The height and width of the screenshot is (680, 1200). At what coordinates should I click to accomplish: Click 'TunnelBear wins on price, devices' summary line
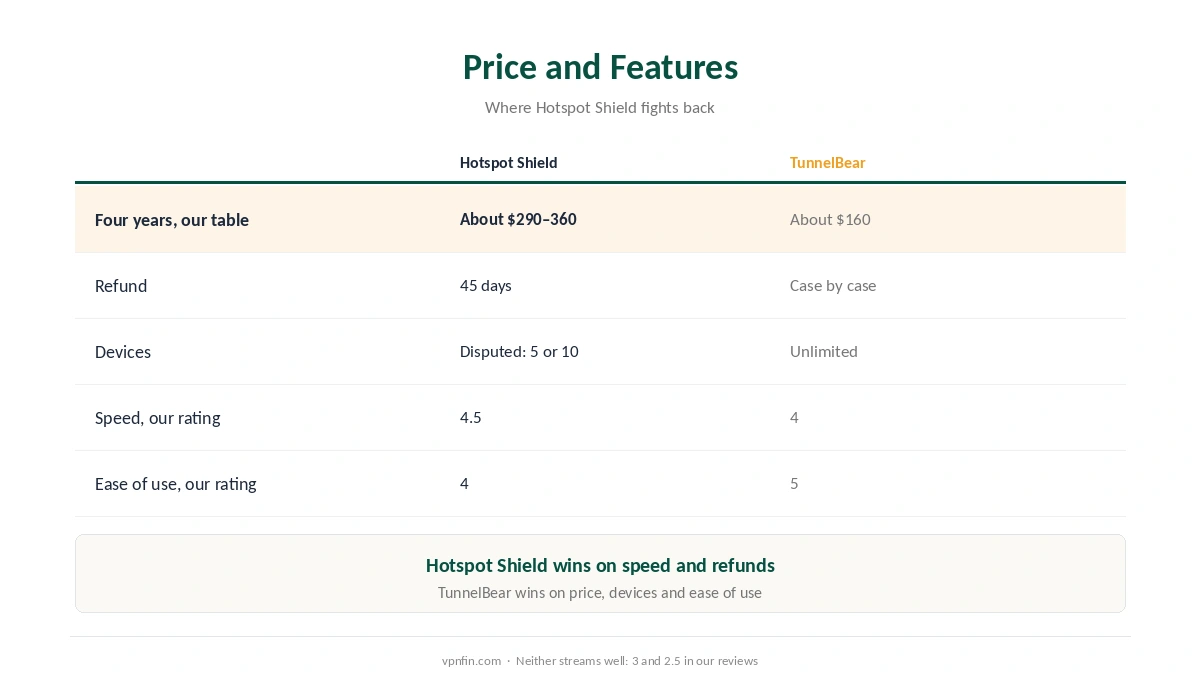[x=600, y=593]
